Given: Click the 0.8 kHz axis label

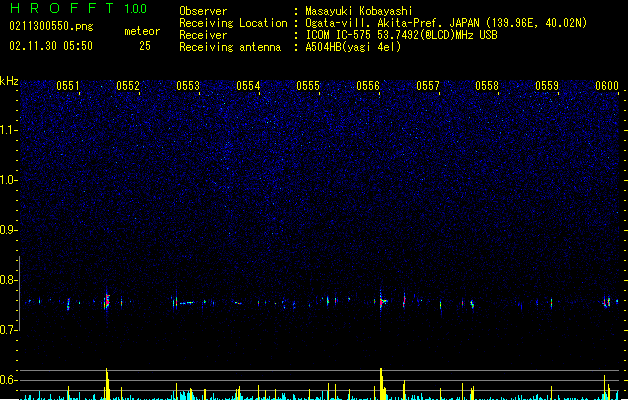Looking at the screenshot, I should point(9,280).
